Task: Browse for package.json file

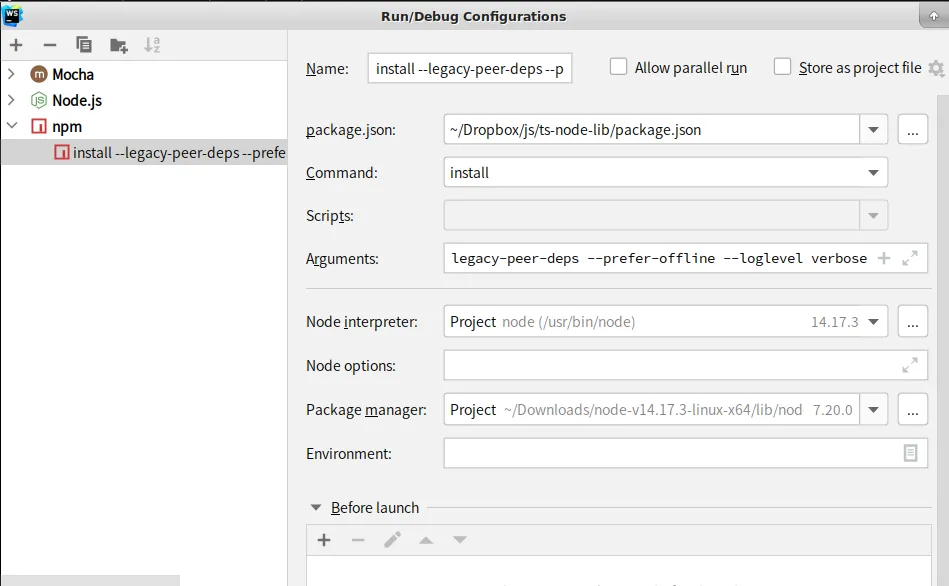Action: [912, 129]
